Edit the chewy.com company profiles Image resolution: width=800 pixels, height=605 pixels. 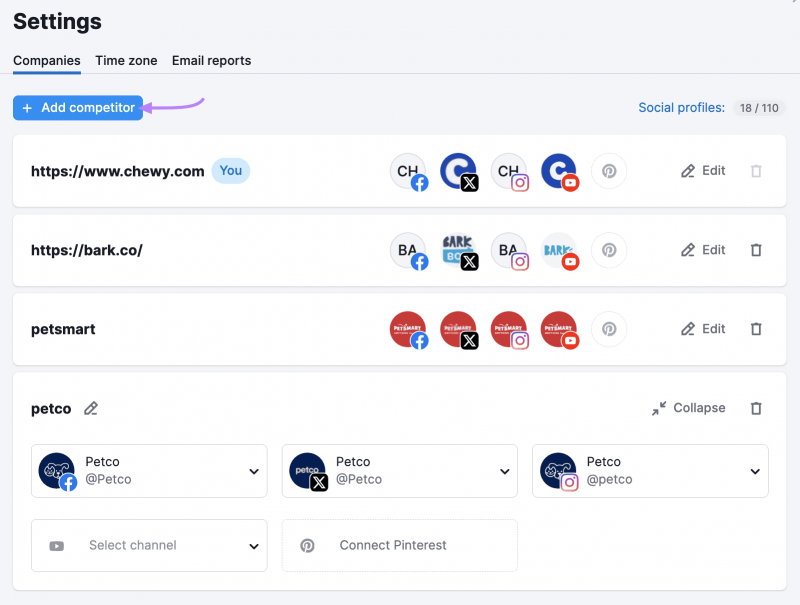point(703,171)
